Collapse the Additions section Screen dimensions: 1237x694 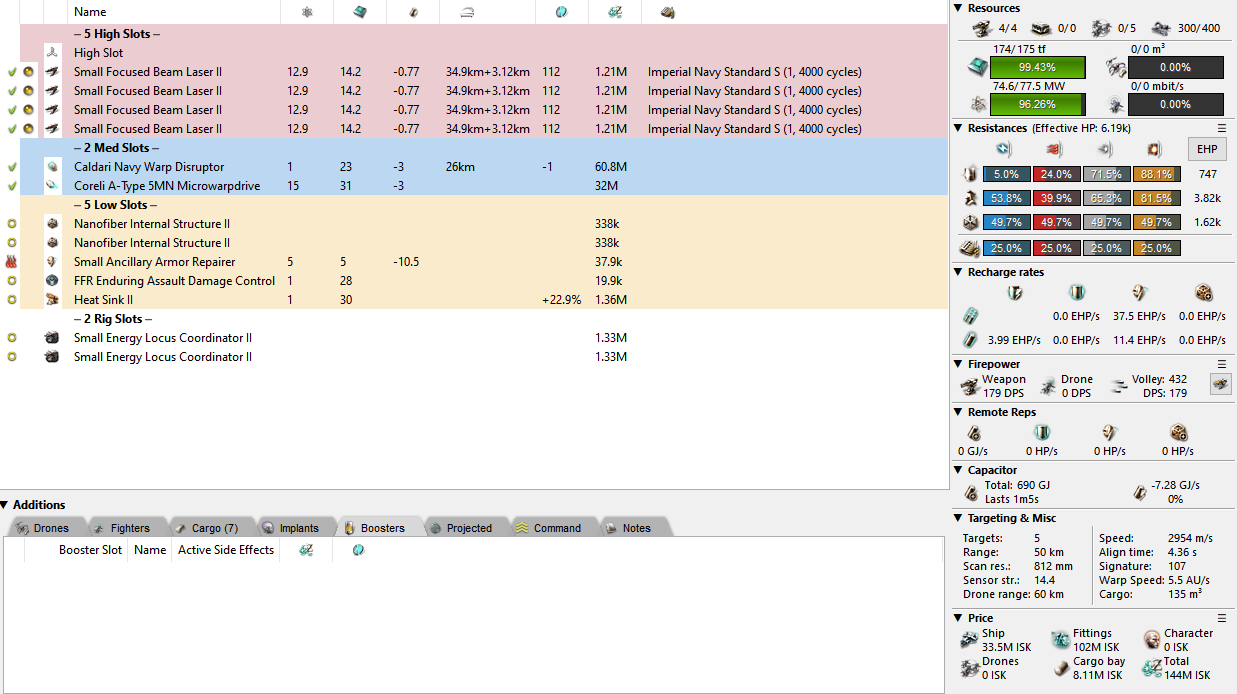click(6, 505)
